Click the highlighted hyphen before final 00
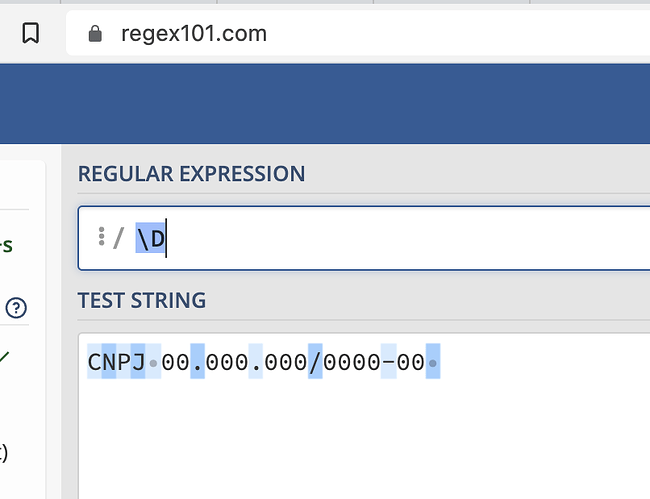 (x=389, y=362)
